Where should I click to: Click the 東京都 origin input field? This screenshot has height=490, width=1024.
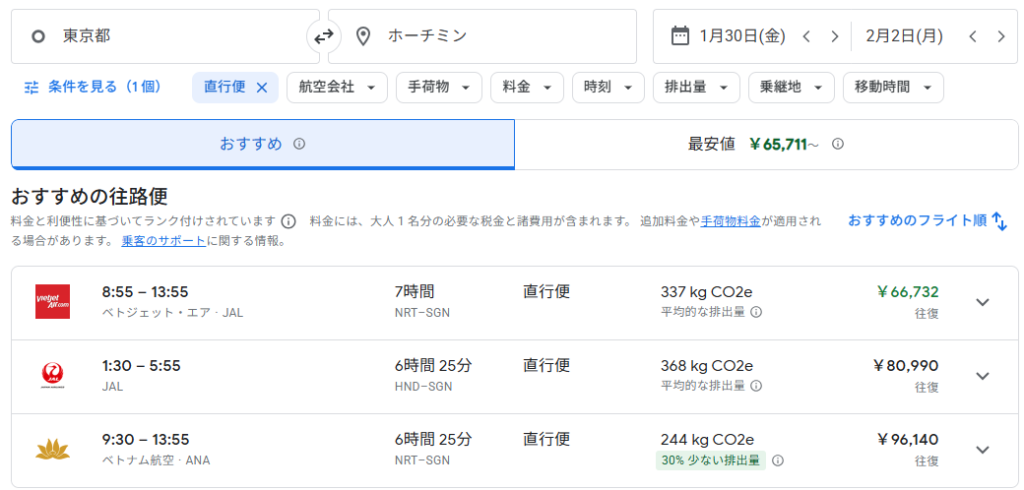(165, 37)
